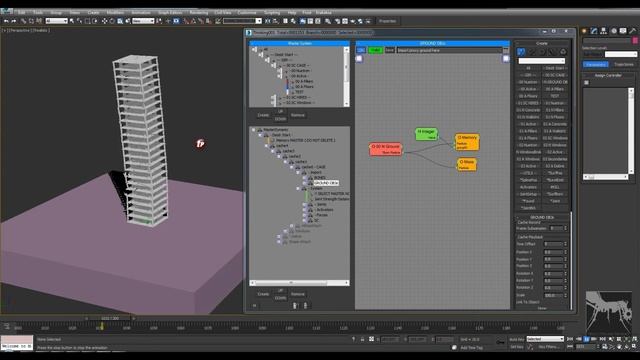Step back with the Previous Frame button
The image size is (640, 360).
click(578, 339)
